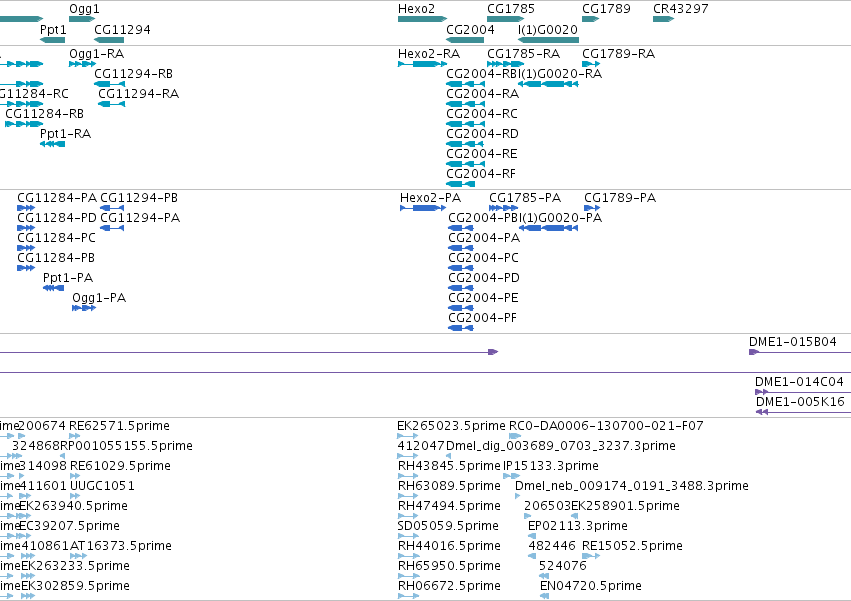
Task: Select protein CG11294-PA
Action: [x=112, y=228]
